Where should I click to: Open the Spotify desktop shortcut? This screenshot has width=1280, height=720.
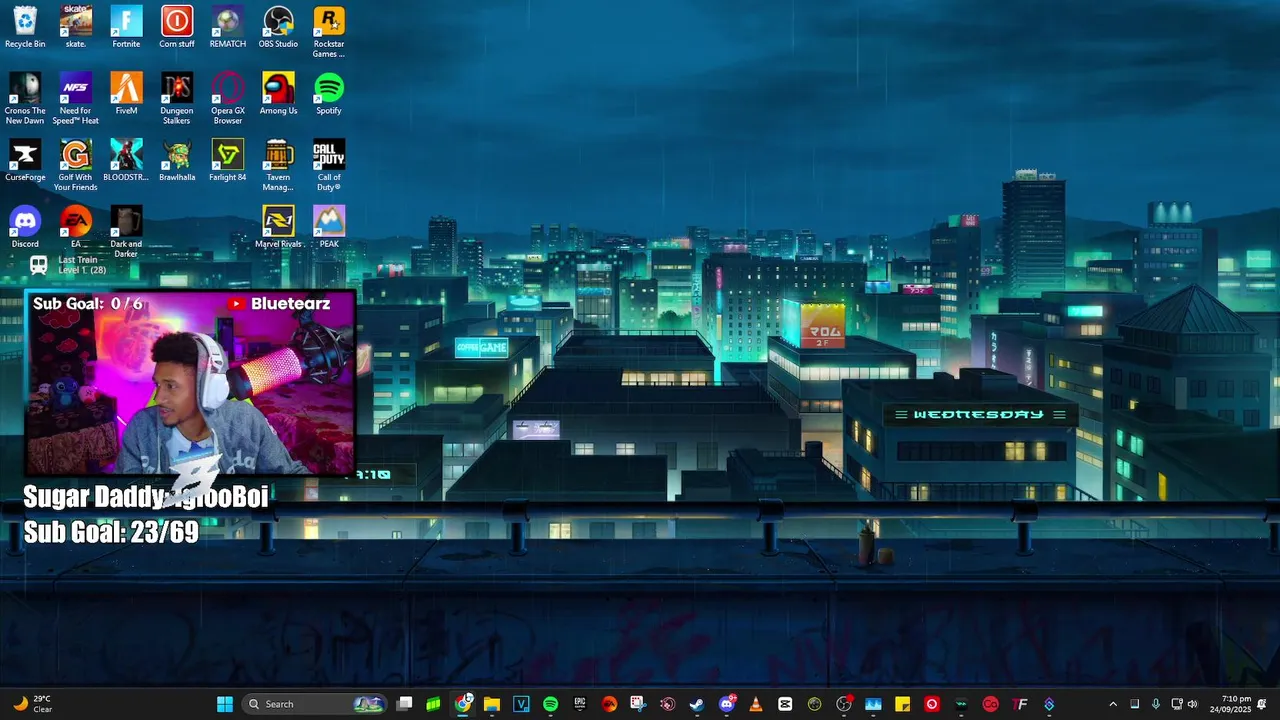(329, 93)
